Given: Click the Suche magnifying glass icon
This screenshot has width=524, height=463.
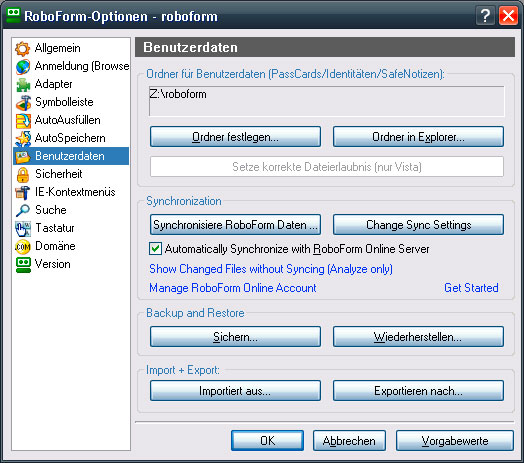Looking at the screenshot, I should pyautogui.click(x=22, y=210).
